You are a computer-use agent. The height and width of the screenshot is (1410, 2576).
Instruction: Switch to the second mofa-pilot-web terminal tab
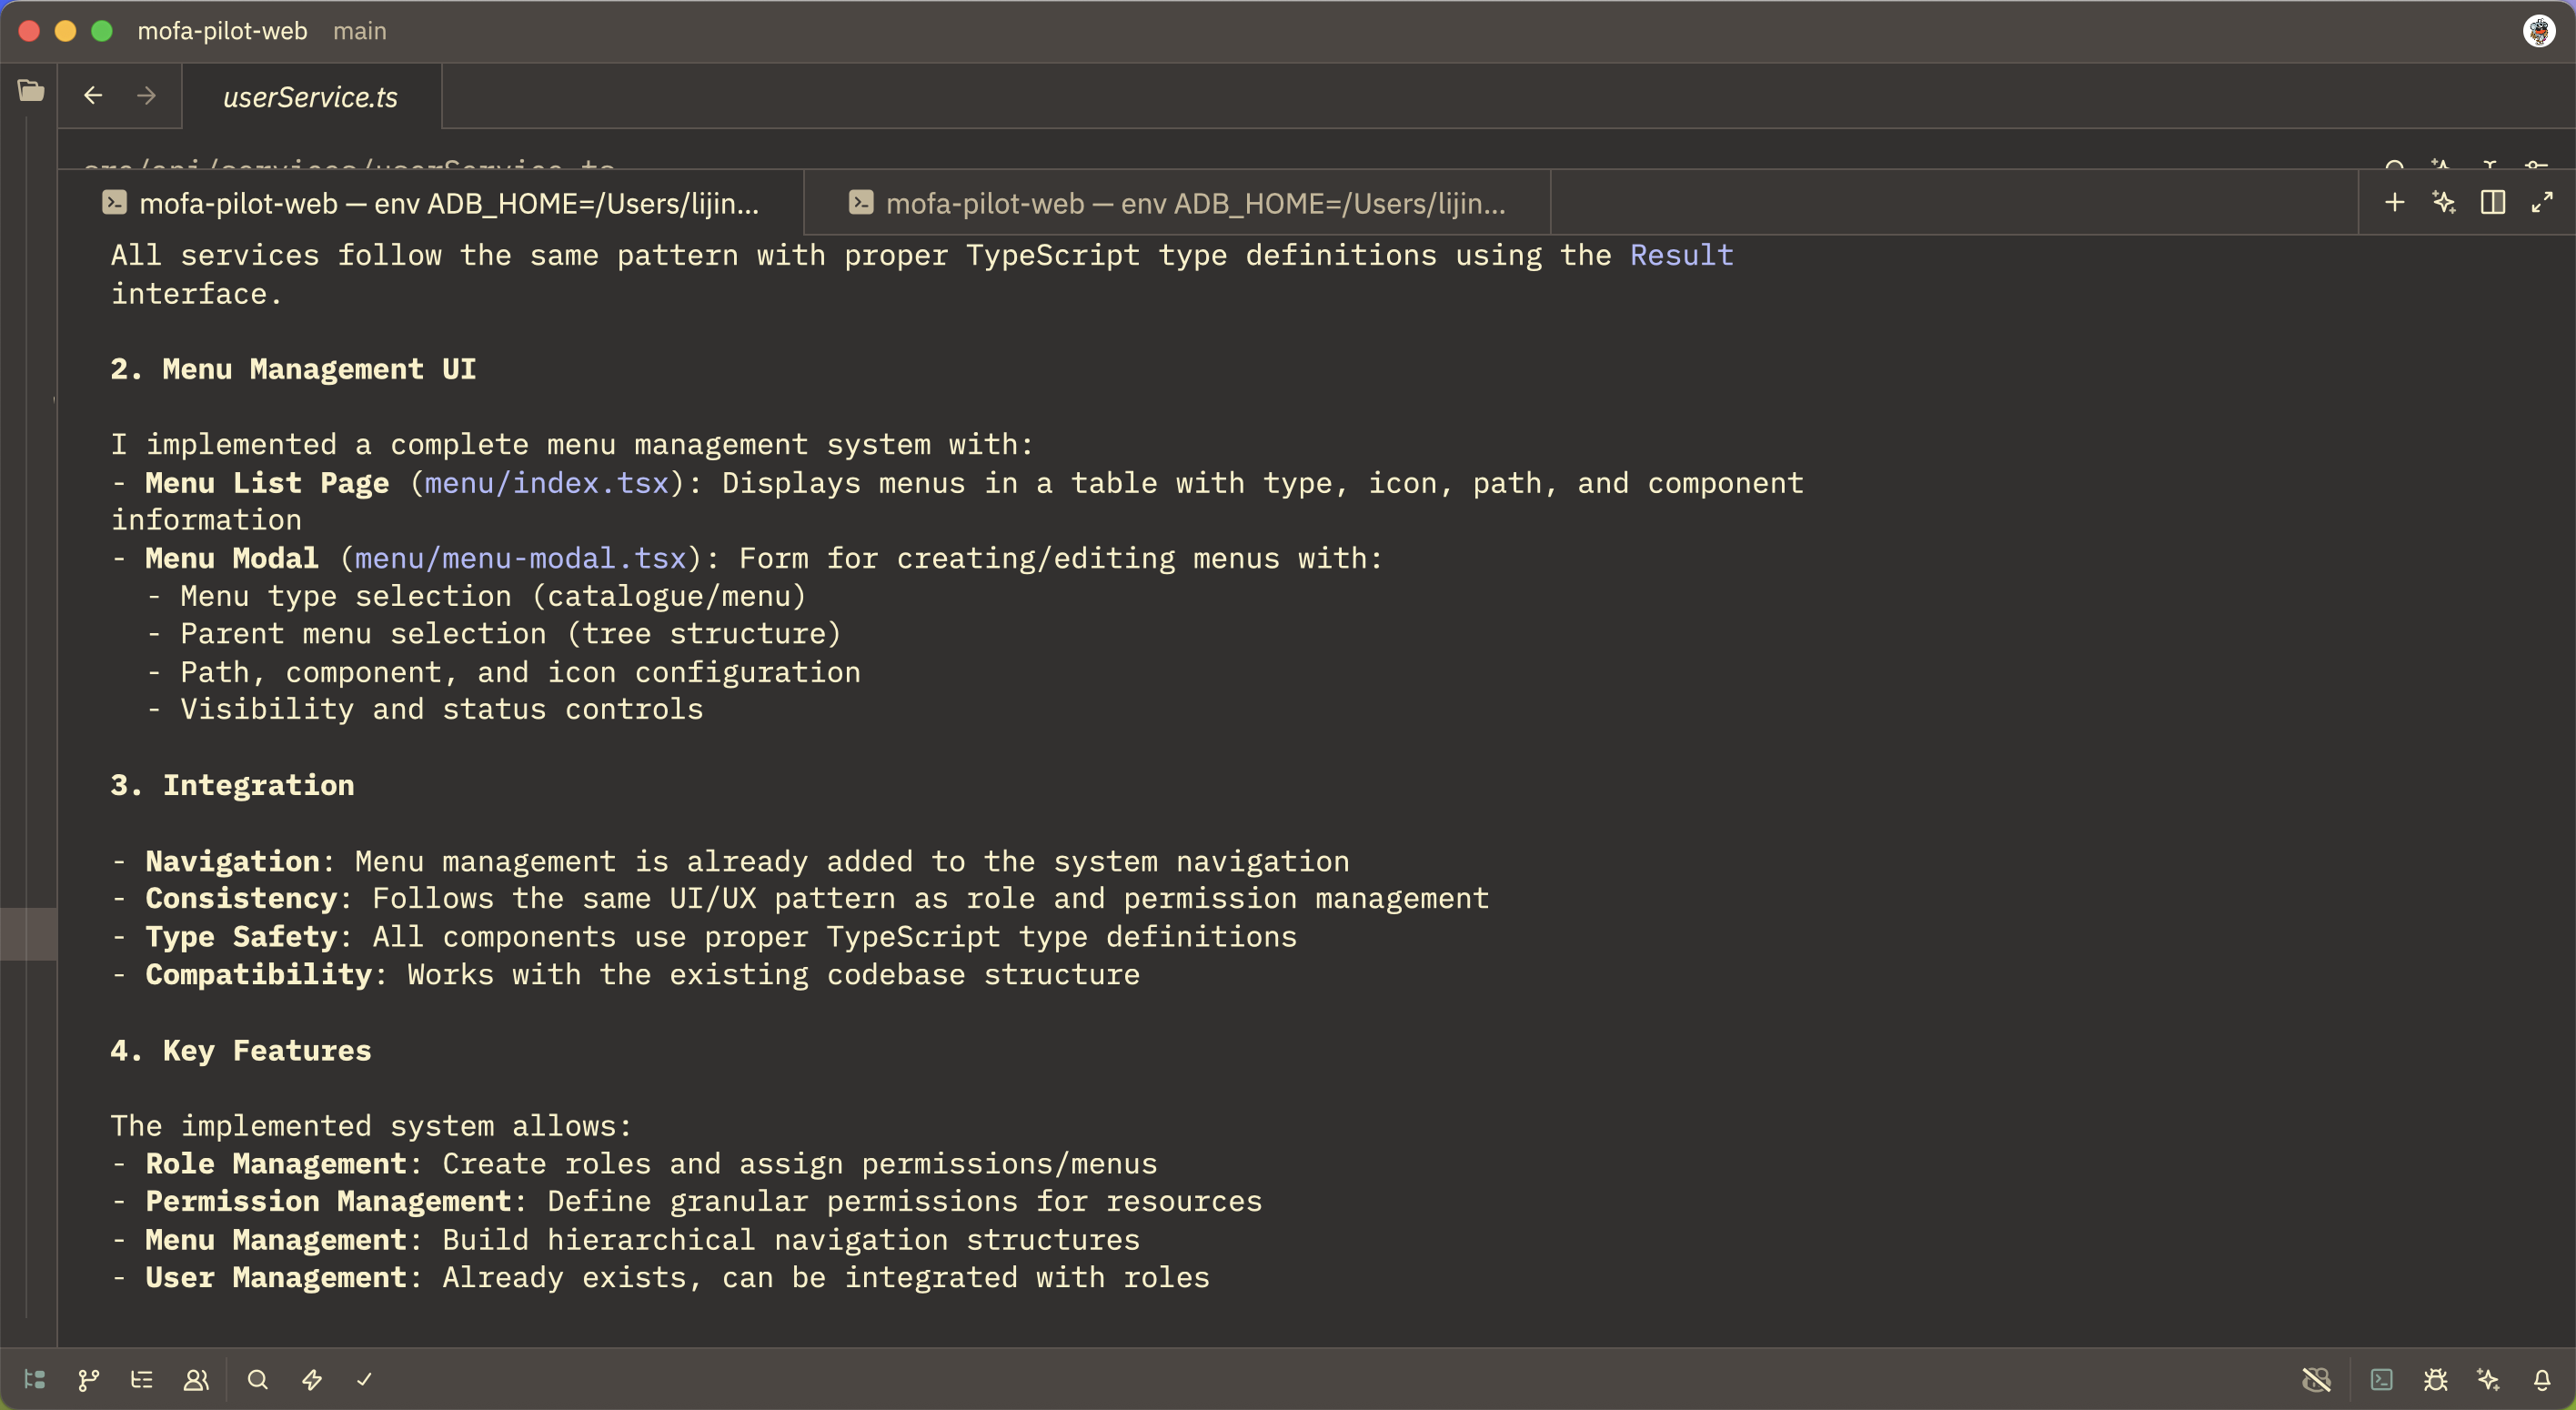[x=1177, y=203]
